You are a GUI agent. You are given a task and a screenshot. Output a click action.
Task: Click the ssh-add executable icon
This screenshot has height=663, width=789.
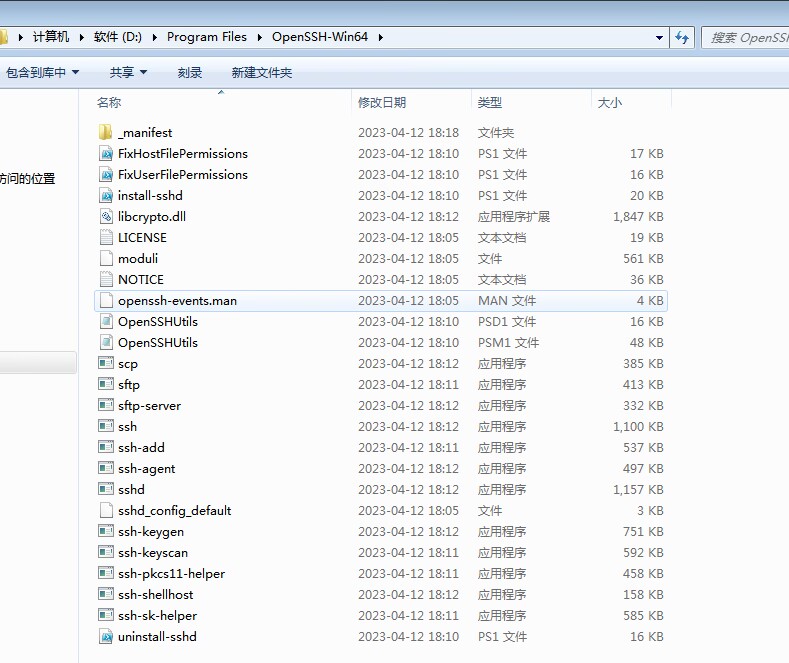pyautogui.click(x=106, y=447)
